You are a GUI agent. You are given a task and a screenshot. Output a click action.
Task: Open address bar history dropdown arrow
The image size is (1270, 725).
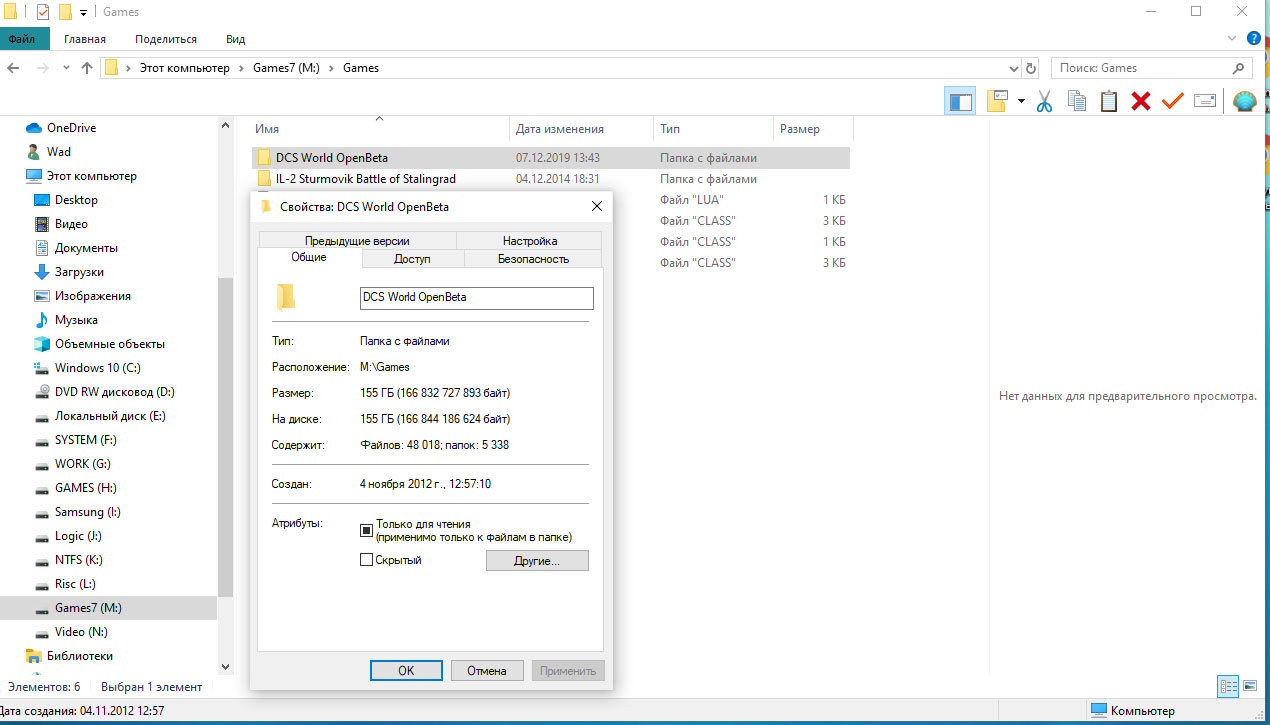click(1013, 68)
